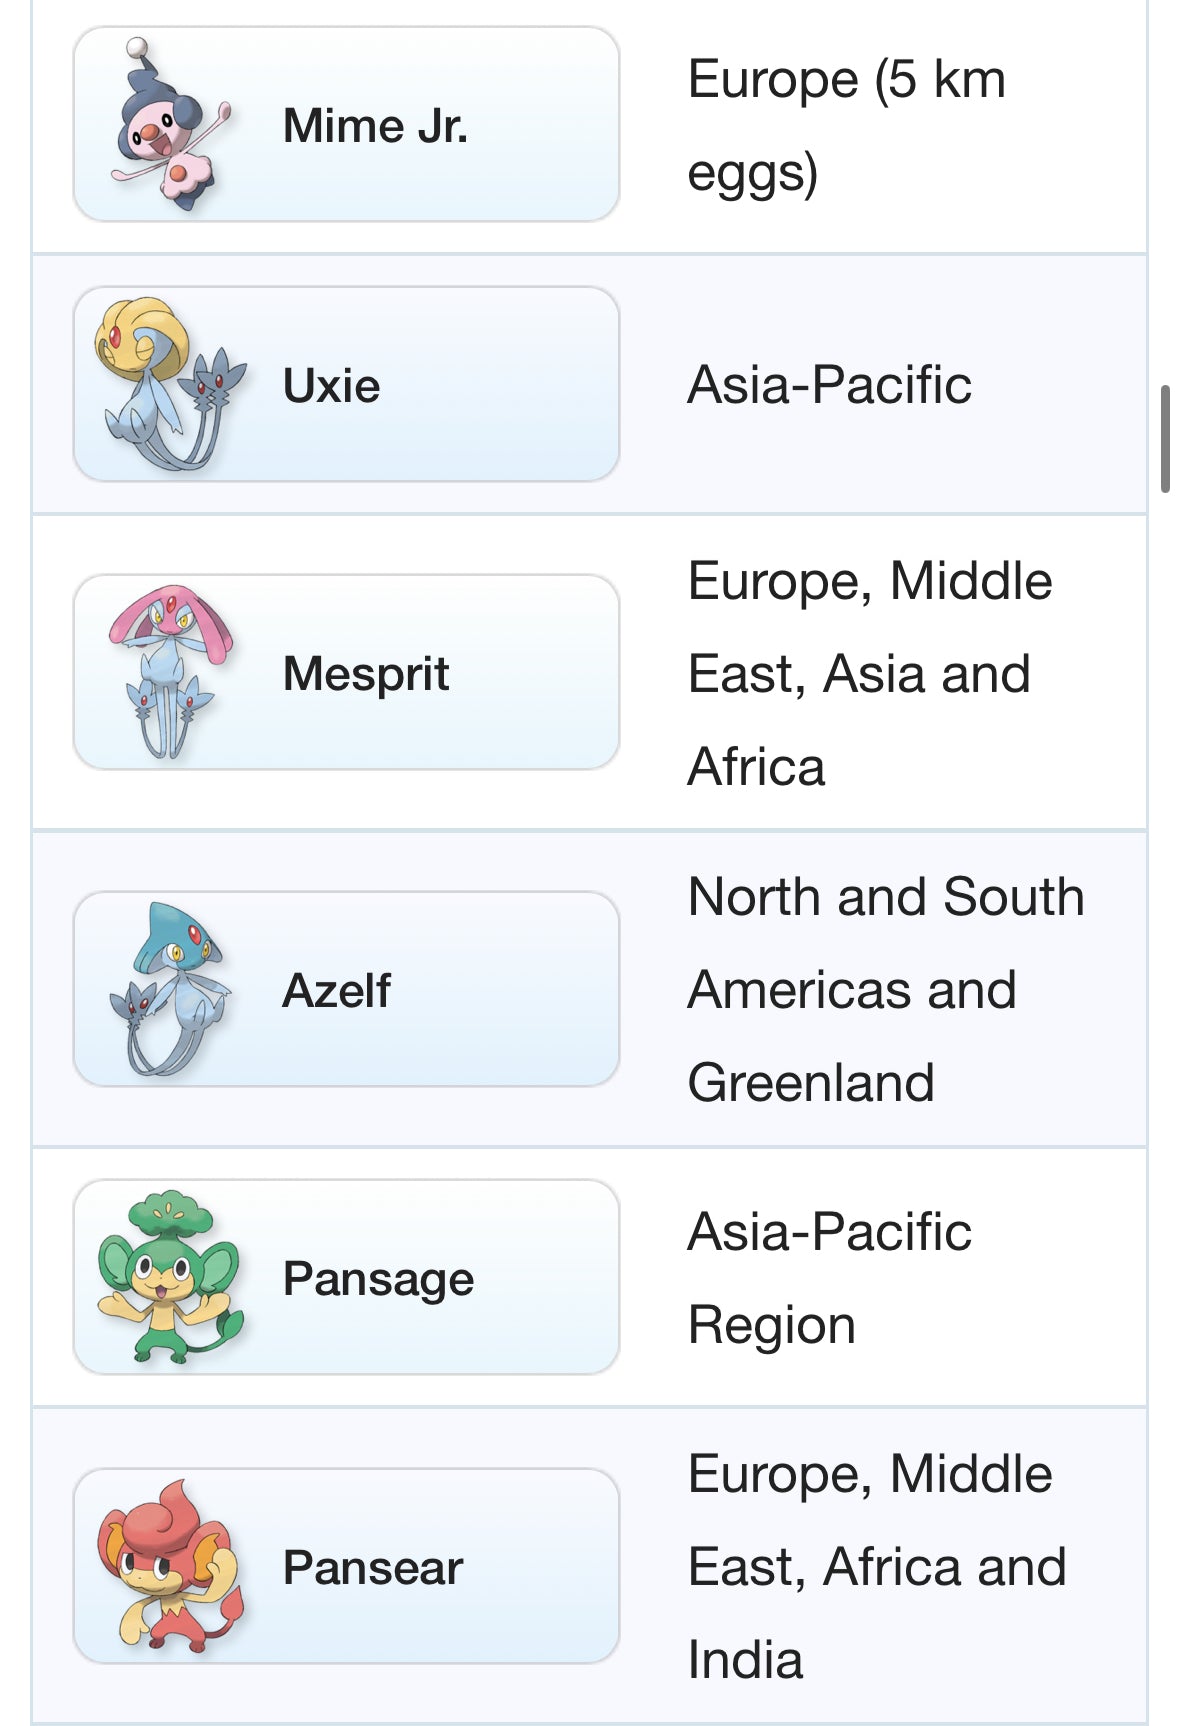Screen dimensions: 1179x1726
Task: Click the vertical scrollbar thumb
Action: click(1165, 439)
